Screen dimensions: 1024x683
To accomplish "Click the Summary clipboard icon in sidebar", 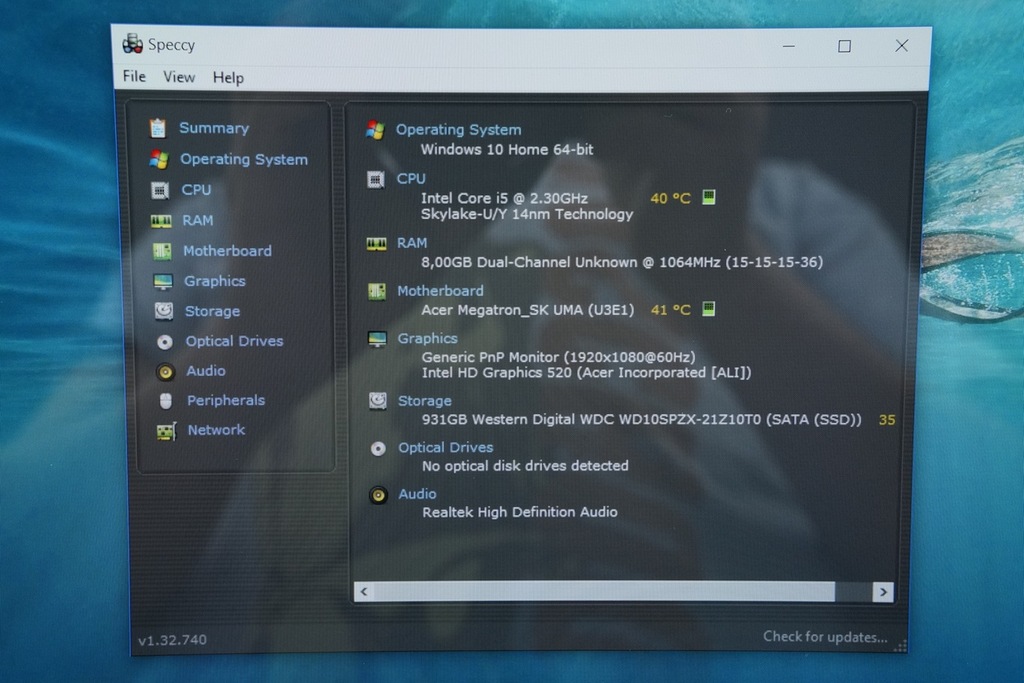I will coord(157,128).
